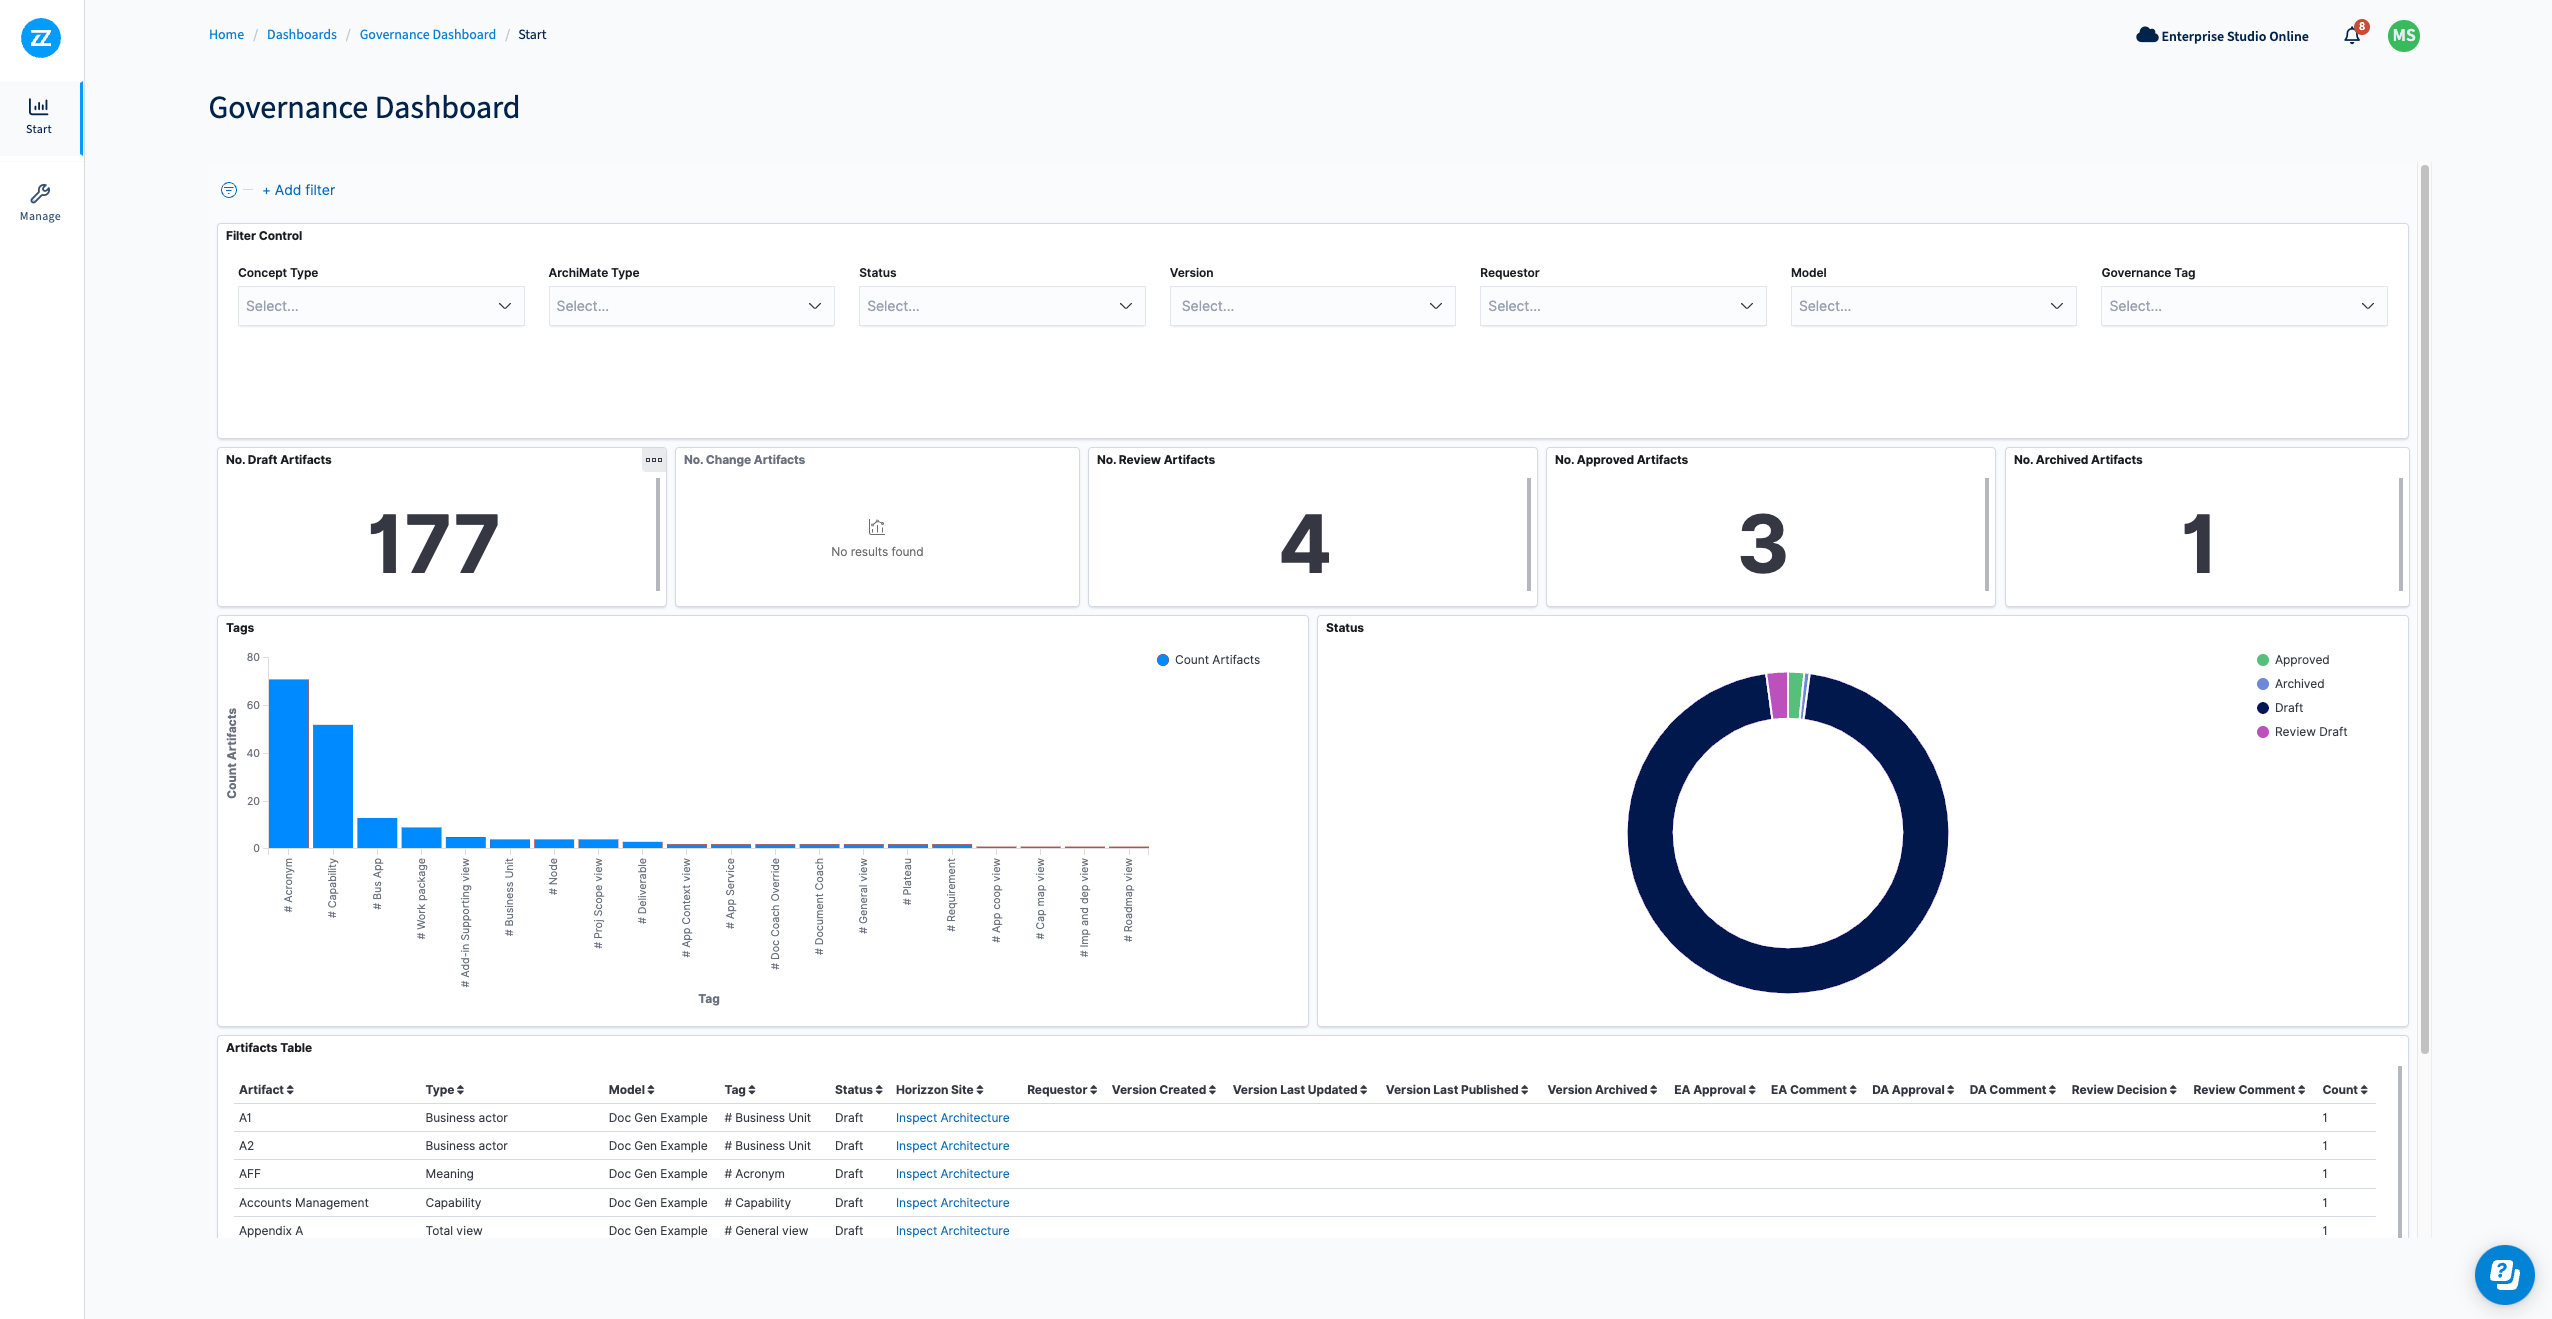Click the filter icon beside Add filter
The width and height of the screenshot is (2552, 1319).
227,189
